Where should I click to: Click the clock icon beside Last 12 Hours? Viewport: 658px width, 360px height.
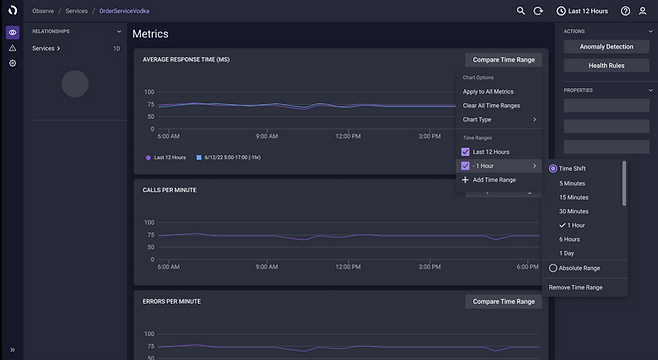[561, 11]
